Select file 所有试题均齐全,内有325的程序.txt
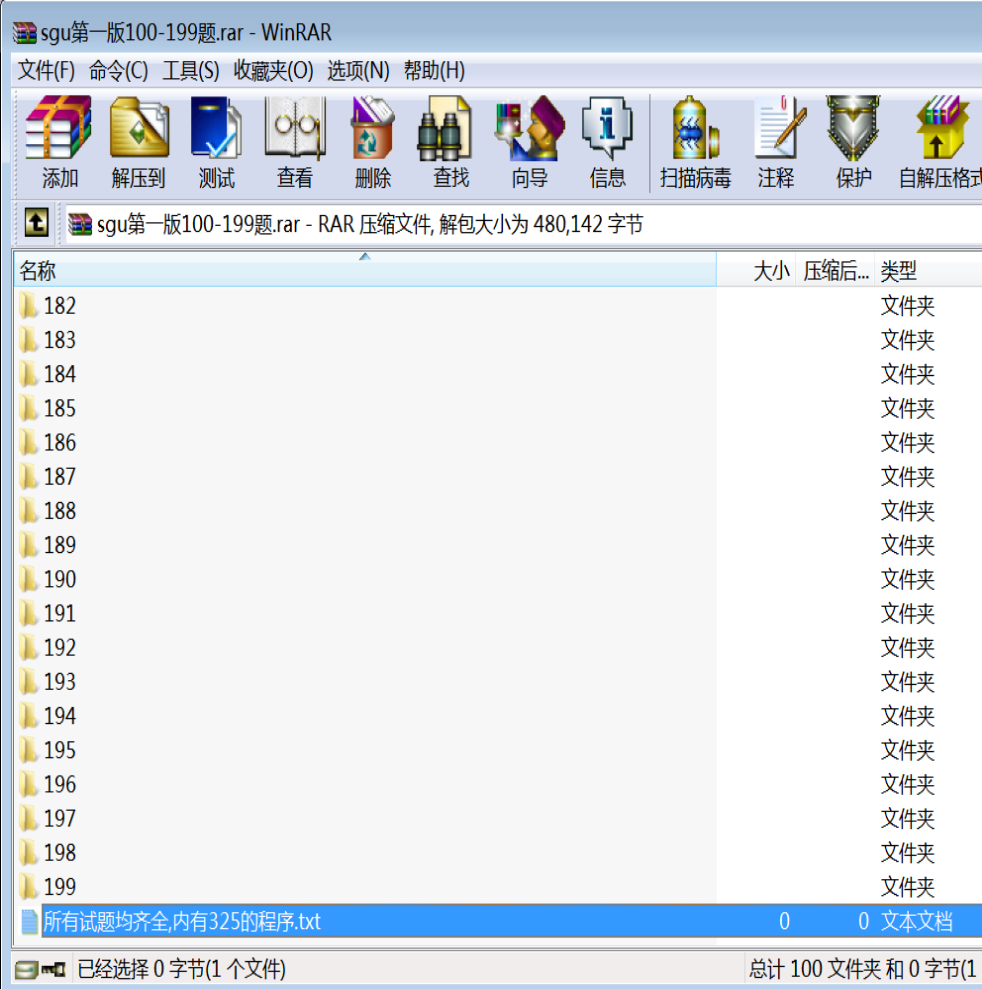 182,922
